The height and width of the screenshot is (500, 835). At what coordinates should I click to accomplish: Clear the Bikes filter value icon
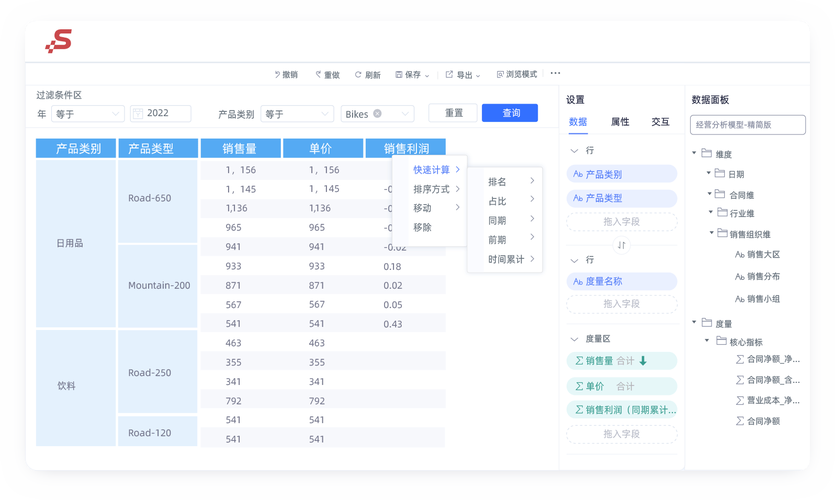377,113
